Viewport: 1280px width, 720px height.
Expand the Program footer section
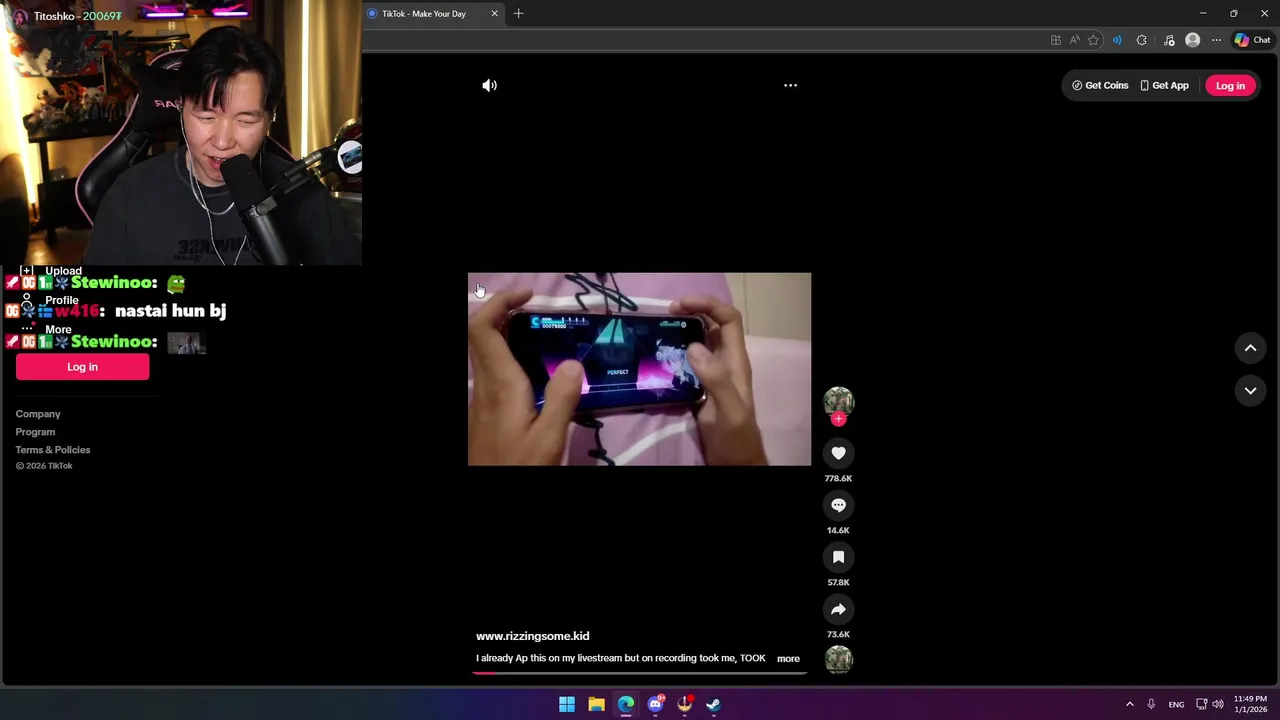click(x=35, y=432)
